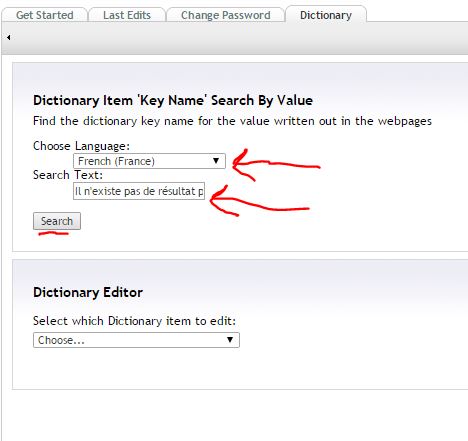The width and height of the screenshot is (468, 441).
Task: Click the red underline beneath the Search button
Action: coord(53,234)
